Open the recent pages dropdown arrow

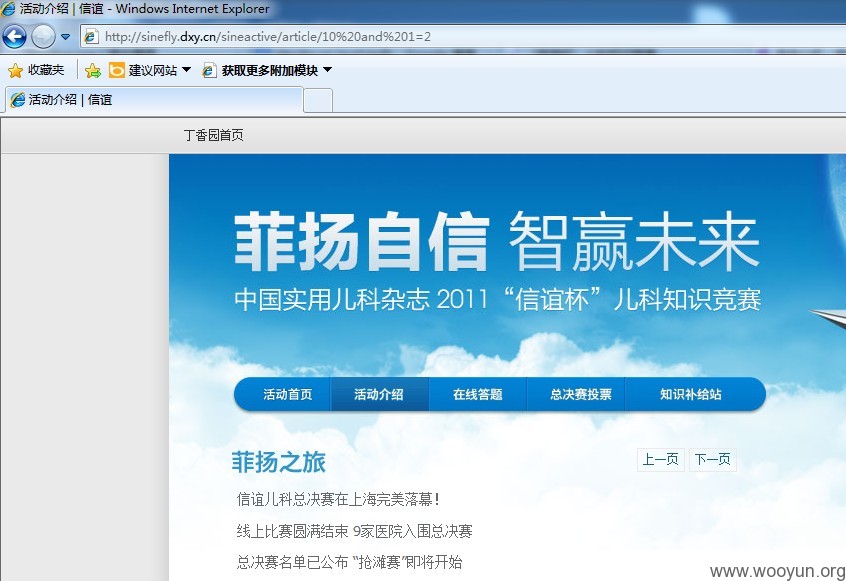coord(65,37)
